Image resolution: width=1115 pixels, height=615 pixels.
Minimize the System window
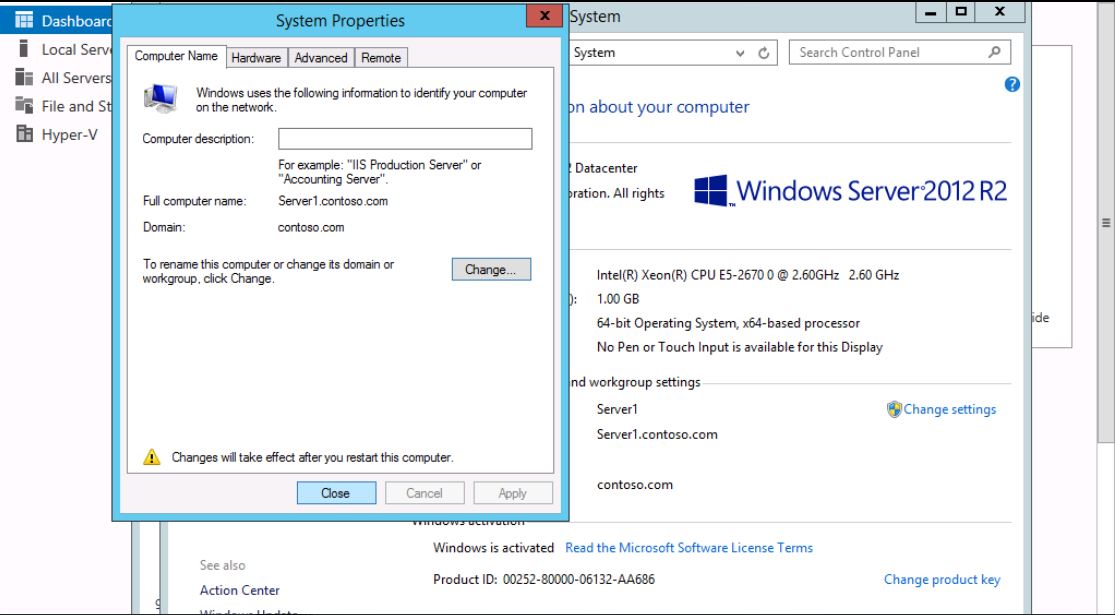931,12
